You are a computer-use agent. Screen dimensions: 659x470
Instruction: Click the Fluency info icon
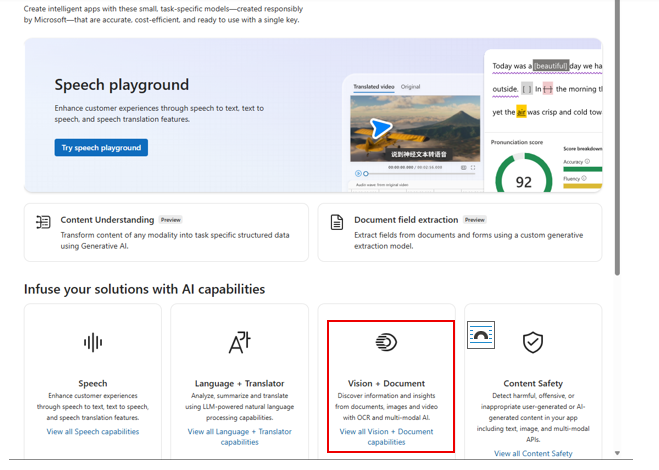click(x=584, y=178)
